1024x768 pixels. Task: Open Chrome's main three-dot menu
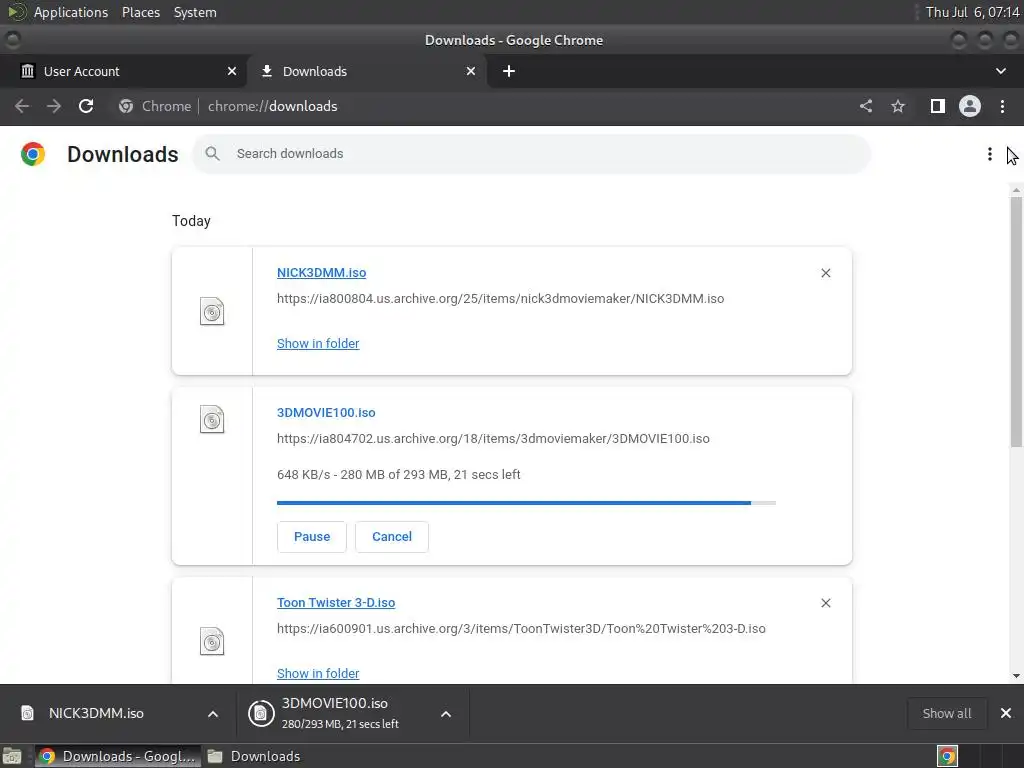[1002, 106]
